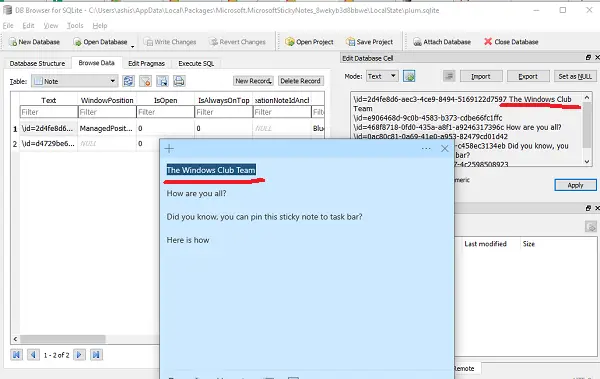600x379 pixels.
Task: Click the table horizontal scrollbar thumb
Action: tap(63, 339)
